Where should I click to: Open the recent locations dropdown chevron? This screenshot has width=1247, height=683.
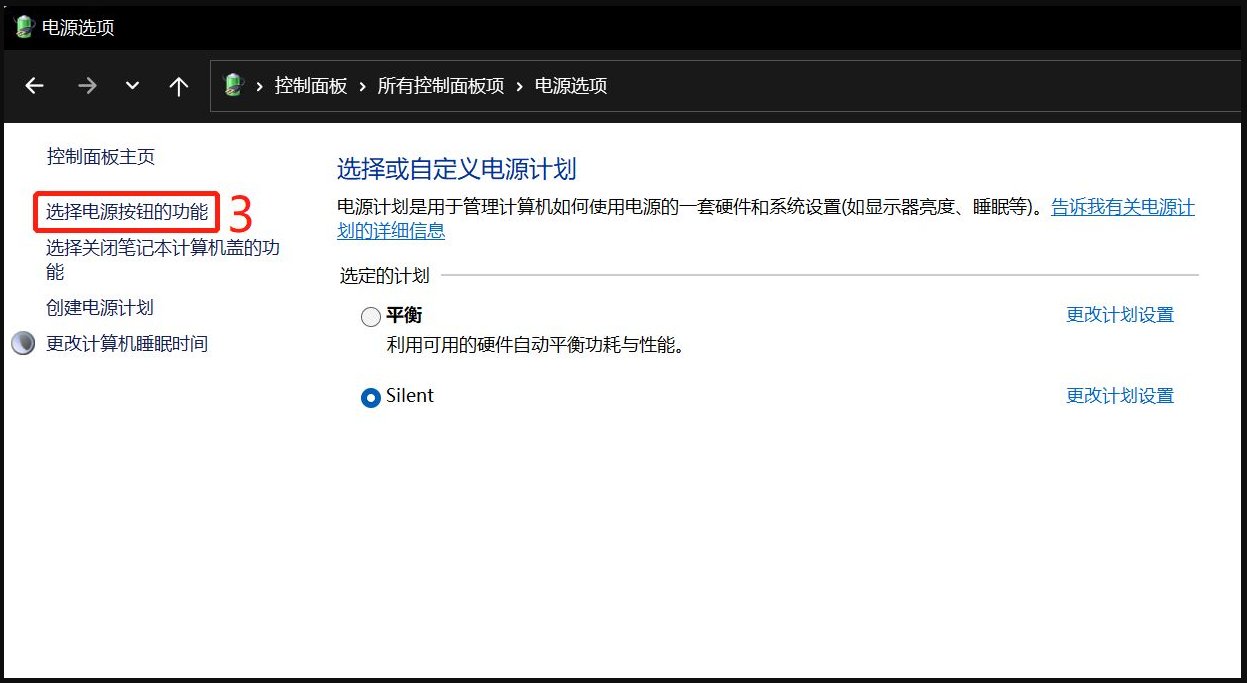[x=132, y=86]
